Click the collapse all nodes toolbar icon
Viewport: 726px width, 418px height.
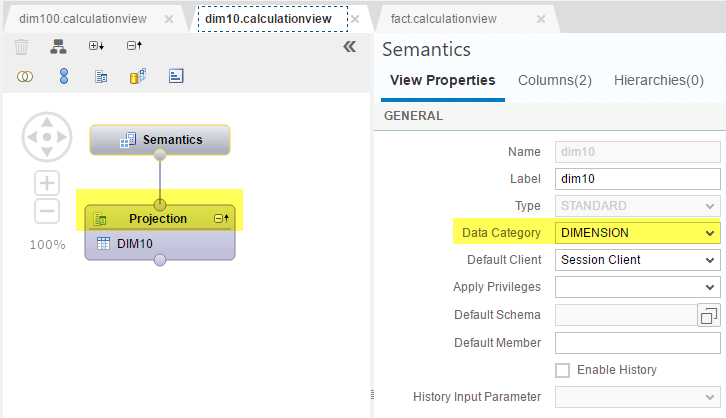pos(134,45)
